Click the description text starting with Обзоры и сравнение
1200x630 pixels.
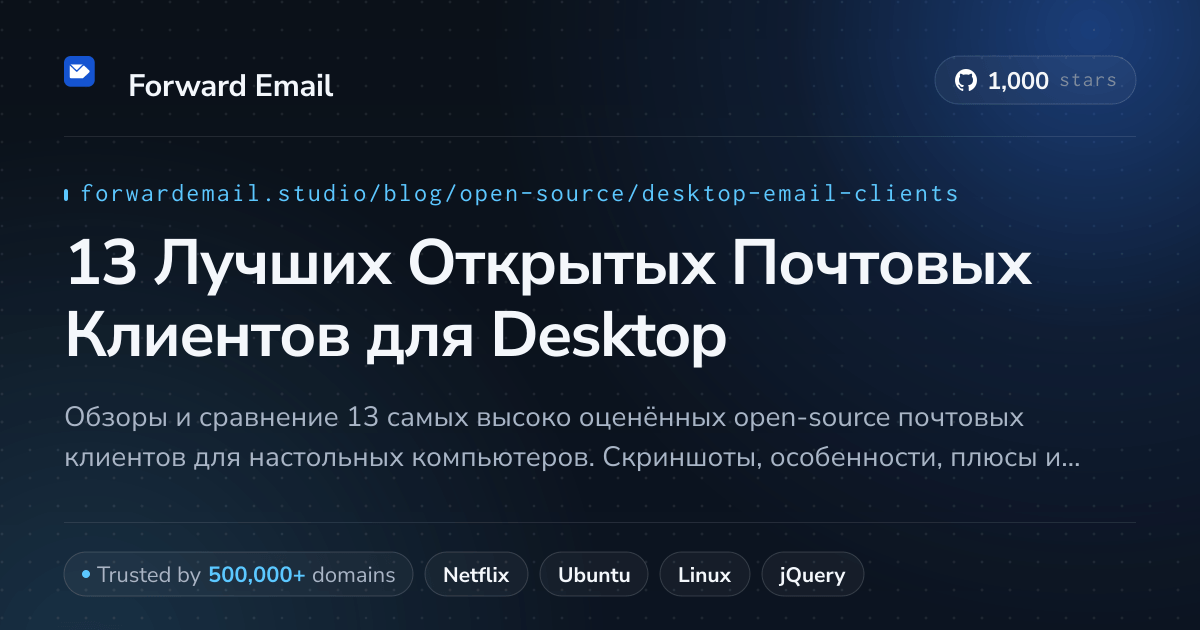[572, 438]
